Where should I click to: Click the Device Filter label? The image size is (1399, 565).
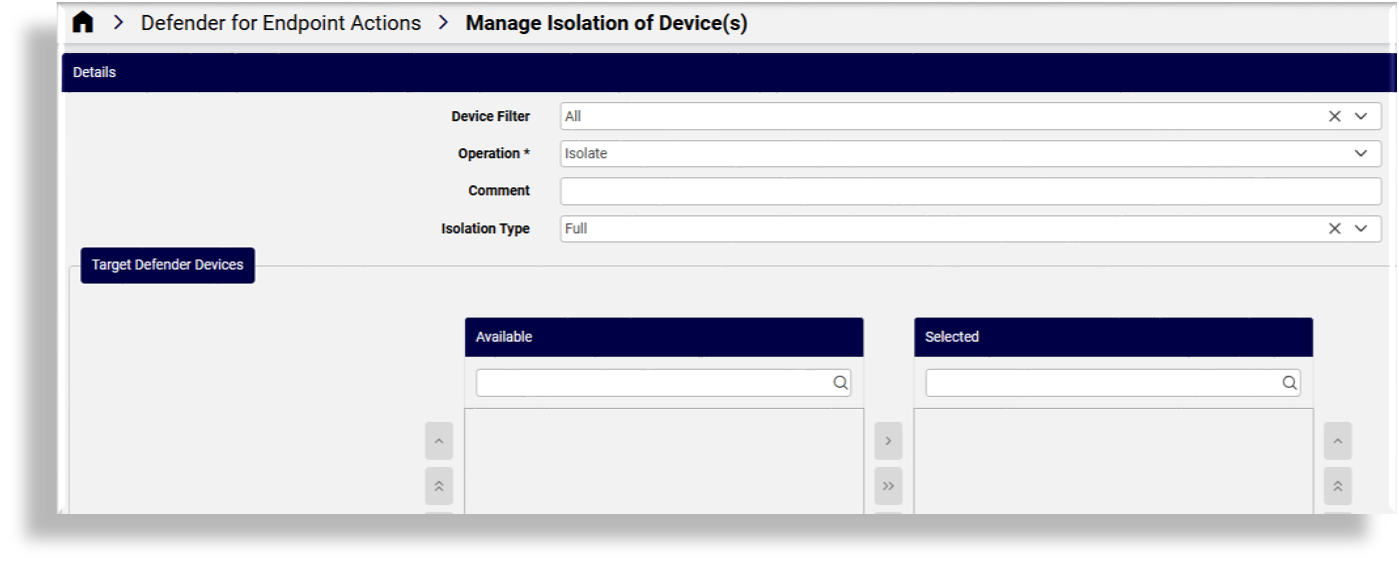[491, 117]
